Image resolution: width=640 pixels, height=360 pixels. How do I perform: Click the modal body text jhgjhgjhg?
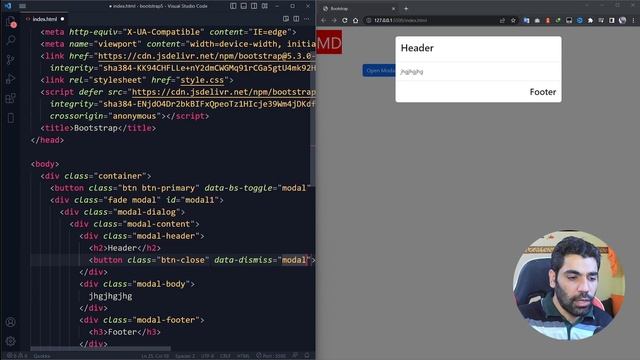click(412, 72)
